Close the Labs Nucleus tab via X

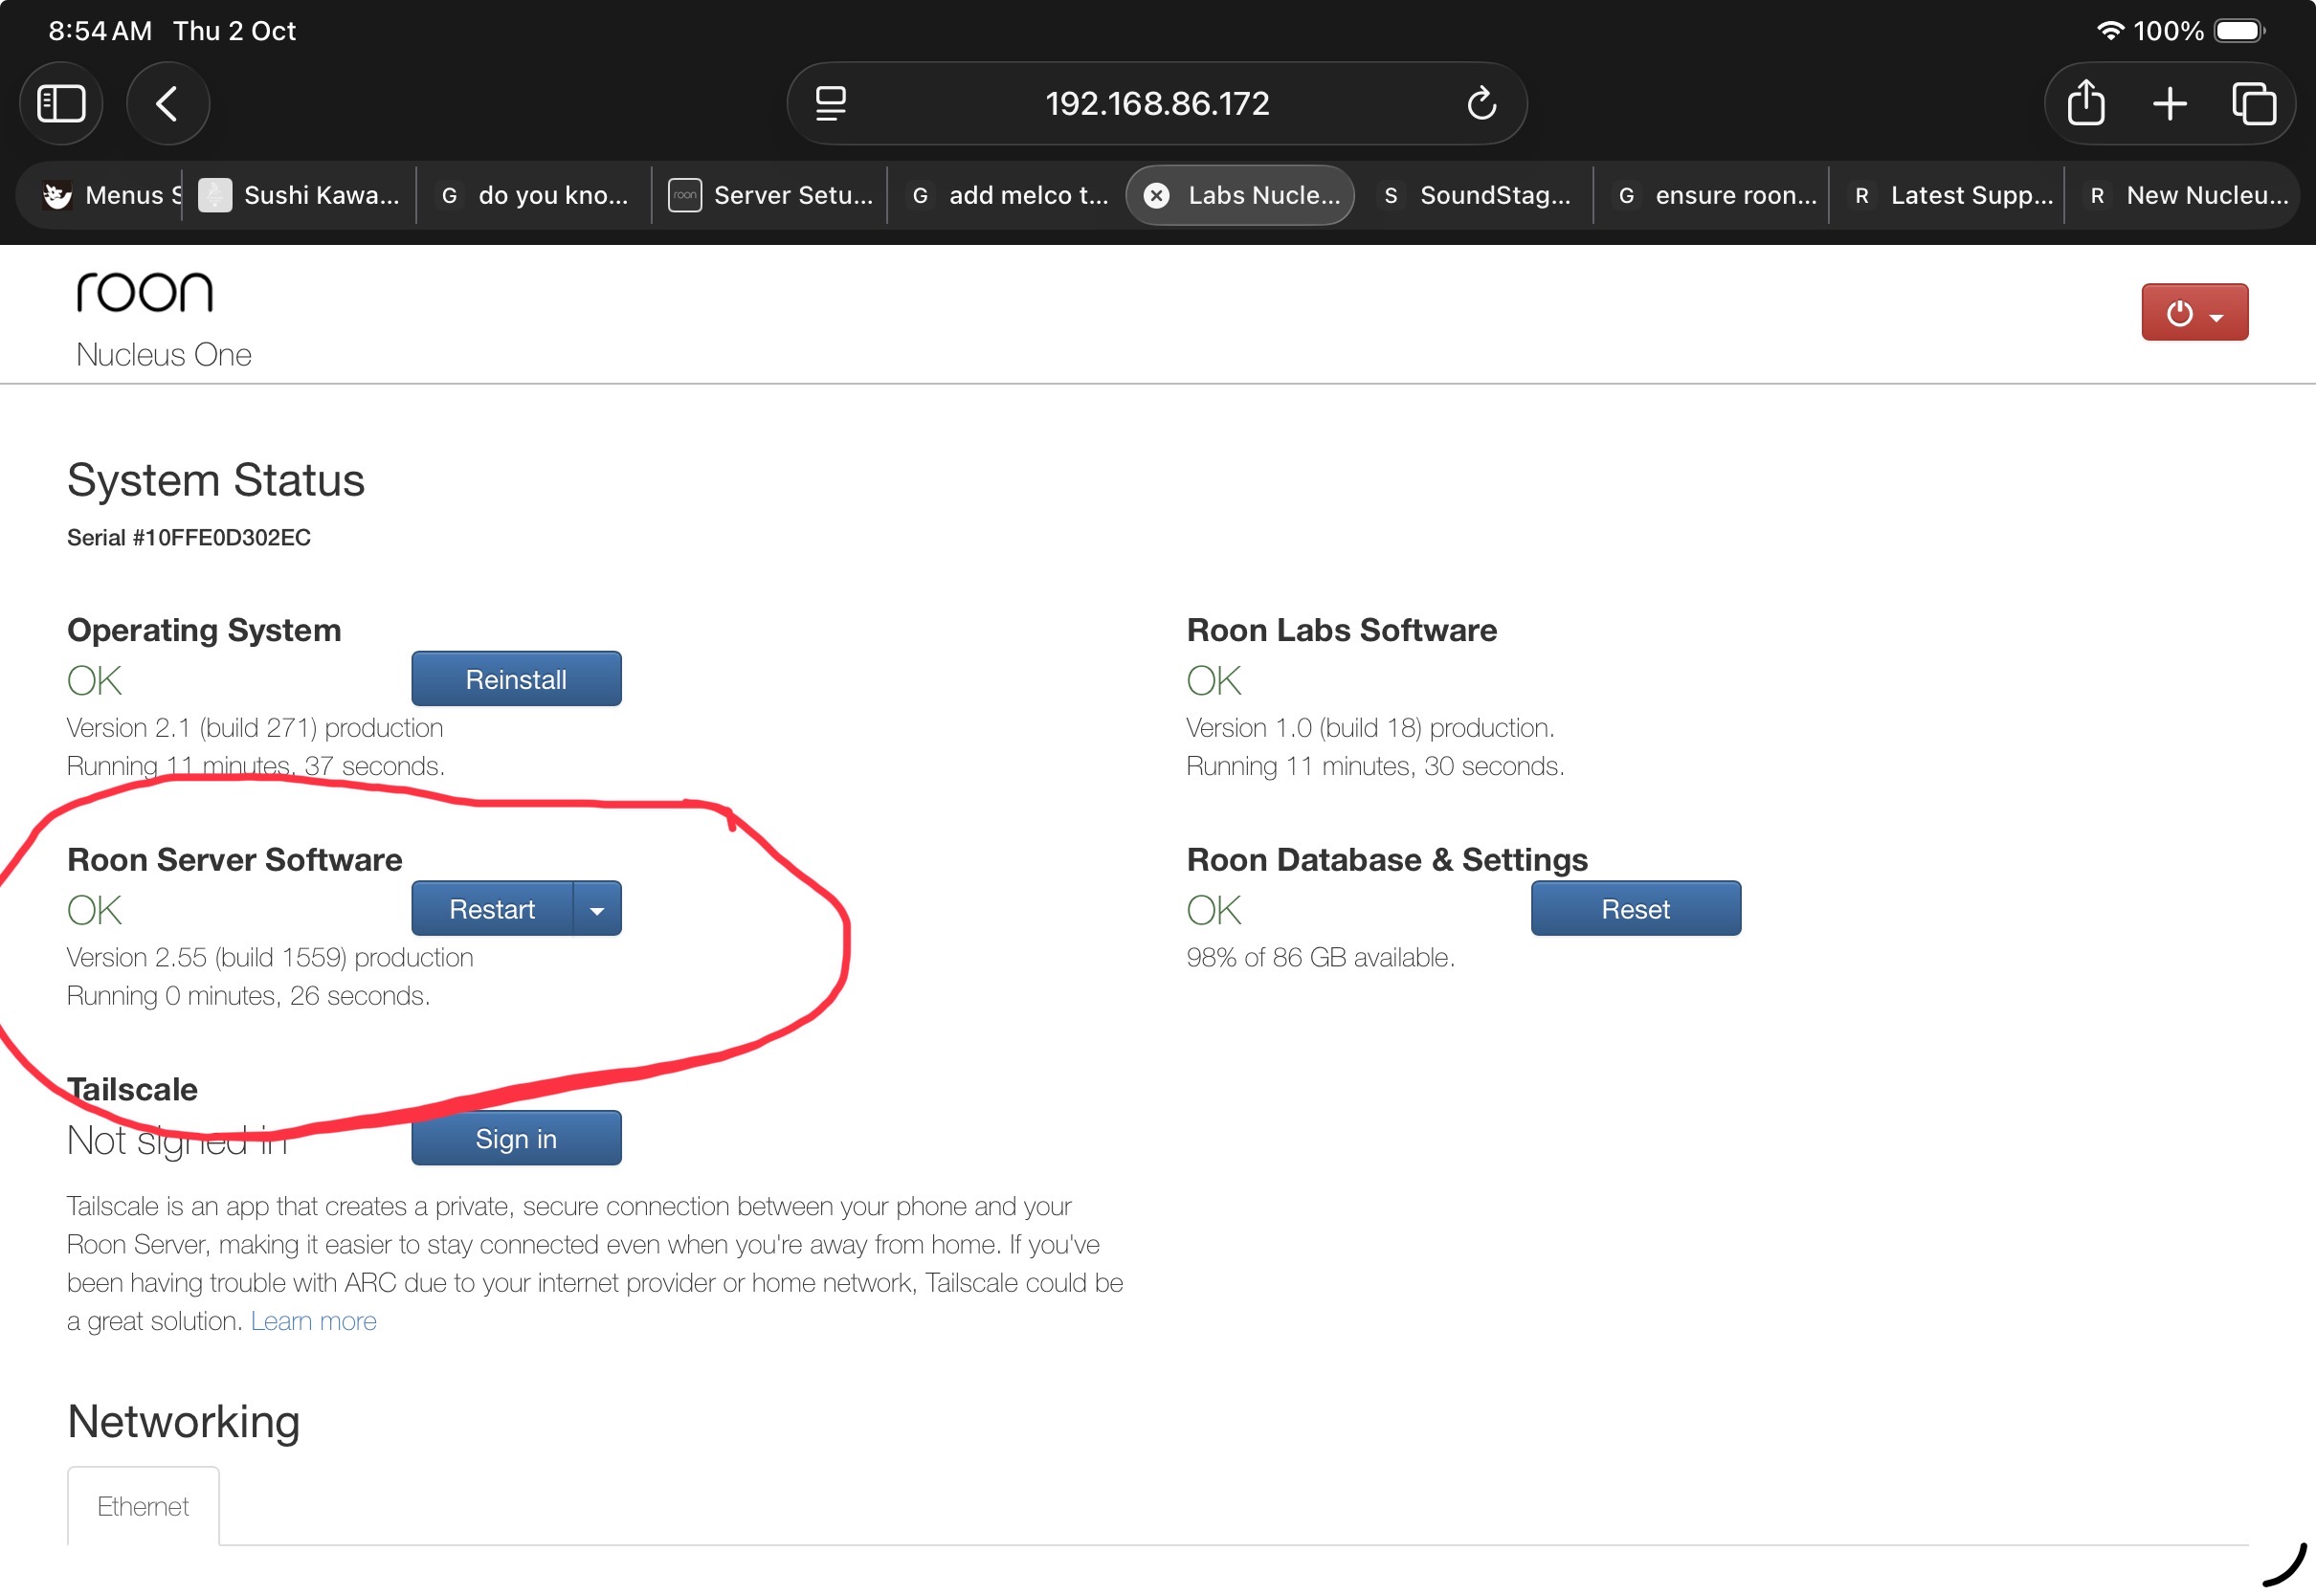[x=1156, y=195]
